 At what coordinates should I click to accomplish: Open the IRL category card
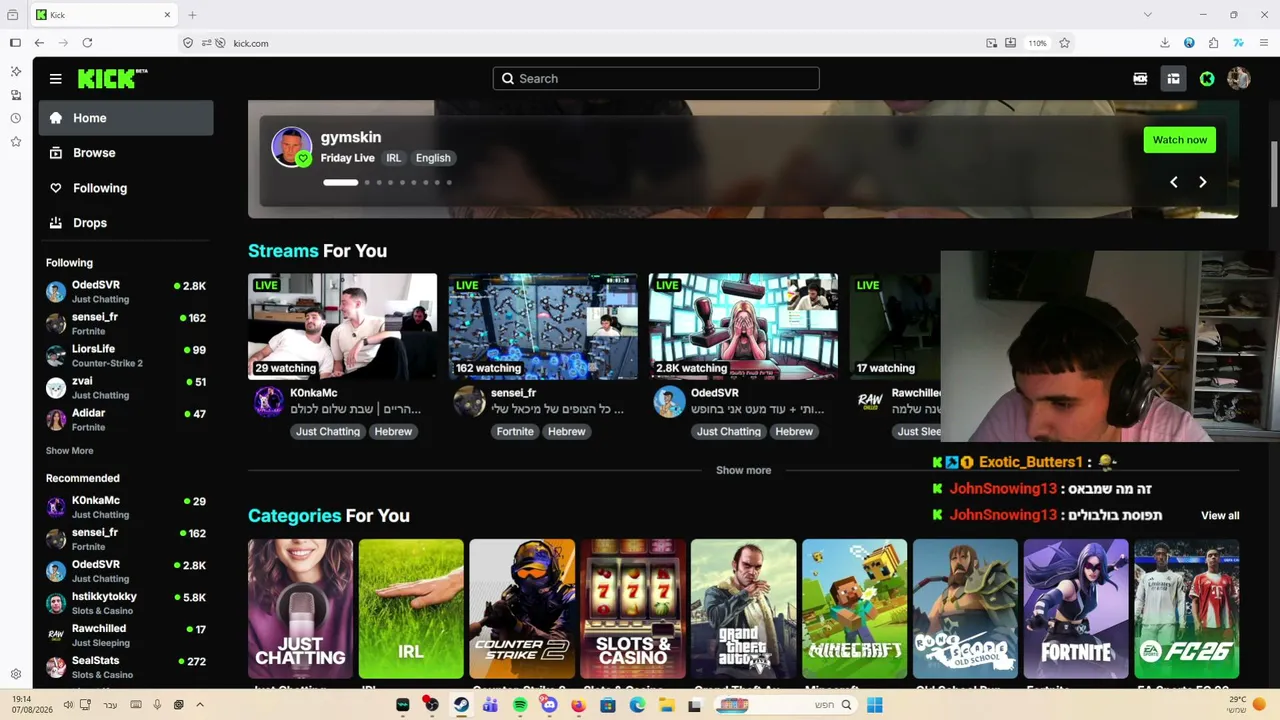pos(411,609)
